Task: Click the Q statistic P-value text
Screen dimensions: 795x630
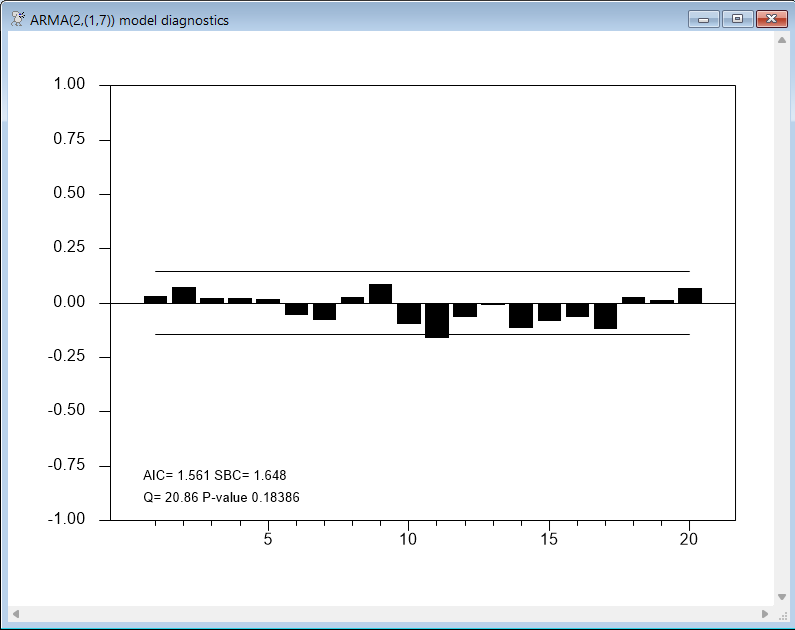Action: point(221,497)
